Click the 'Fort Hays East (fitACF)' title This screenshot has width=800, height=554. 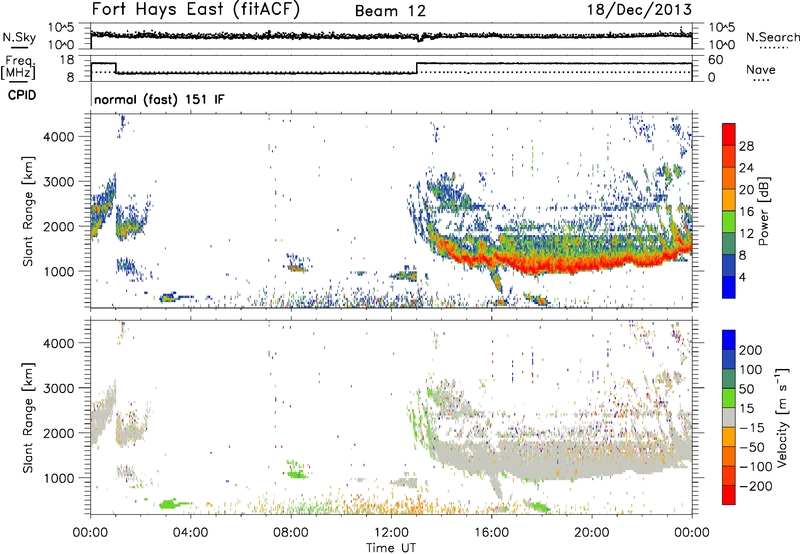click(196, 10)
